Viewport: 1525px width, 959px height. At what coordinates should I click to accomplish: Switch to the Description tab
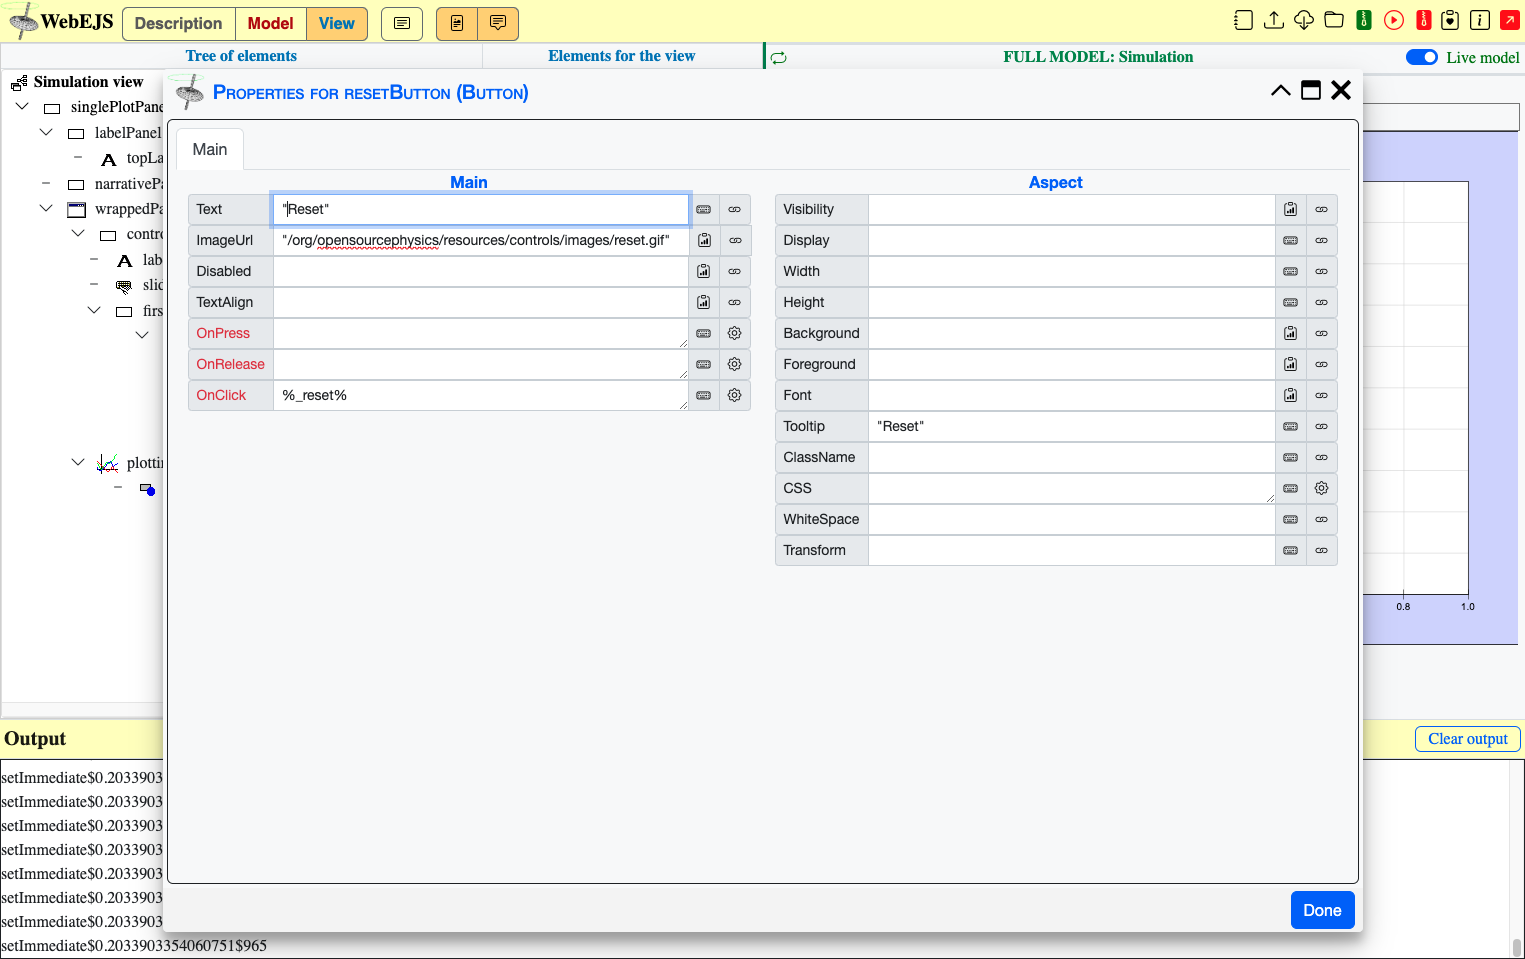click(178, 23)
